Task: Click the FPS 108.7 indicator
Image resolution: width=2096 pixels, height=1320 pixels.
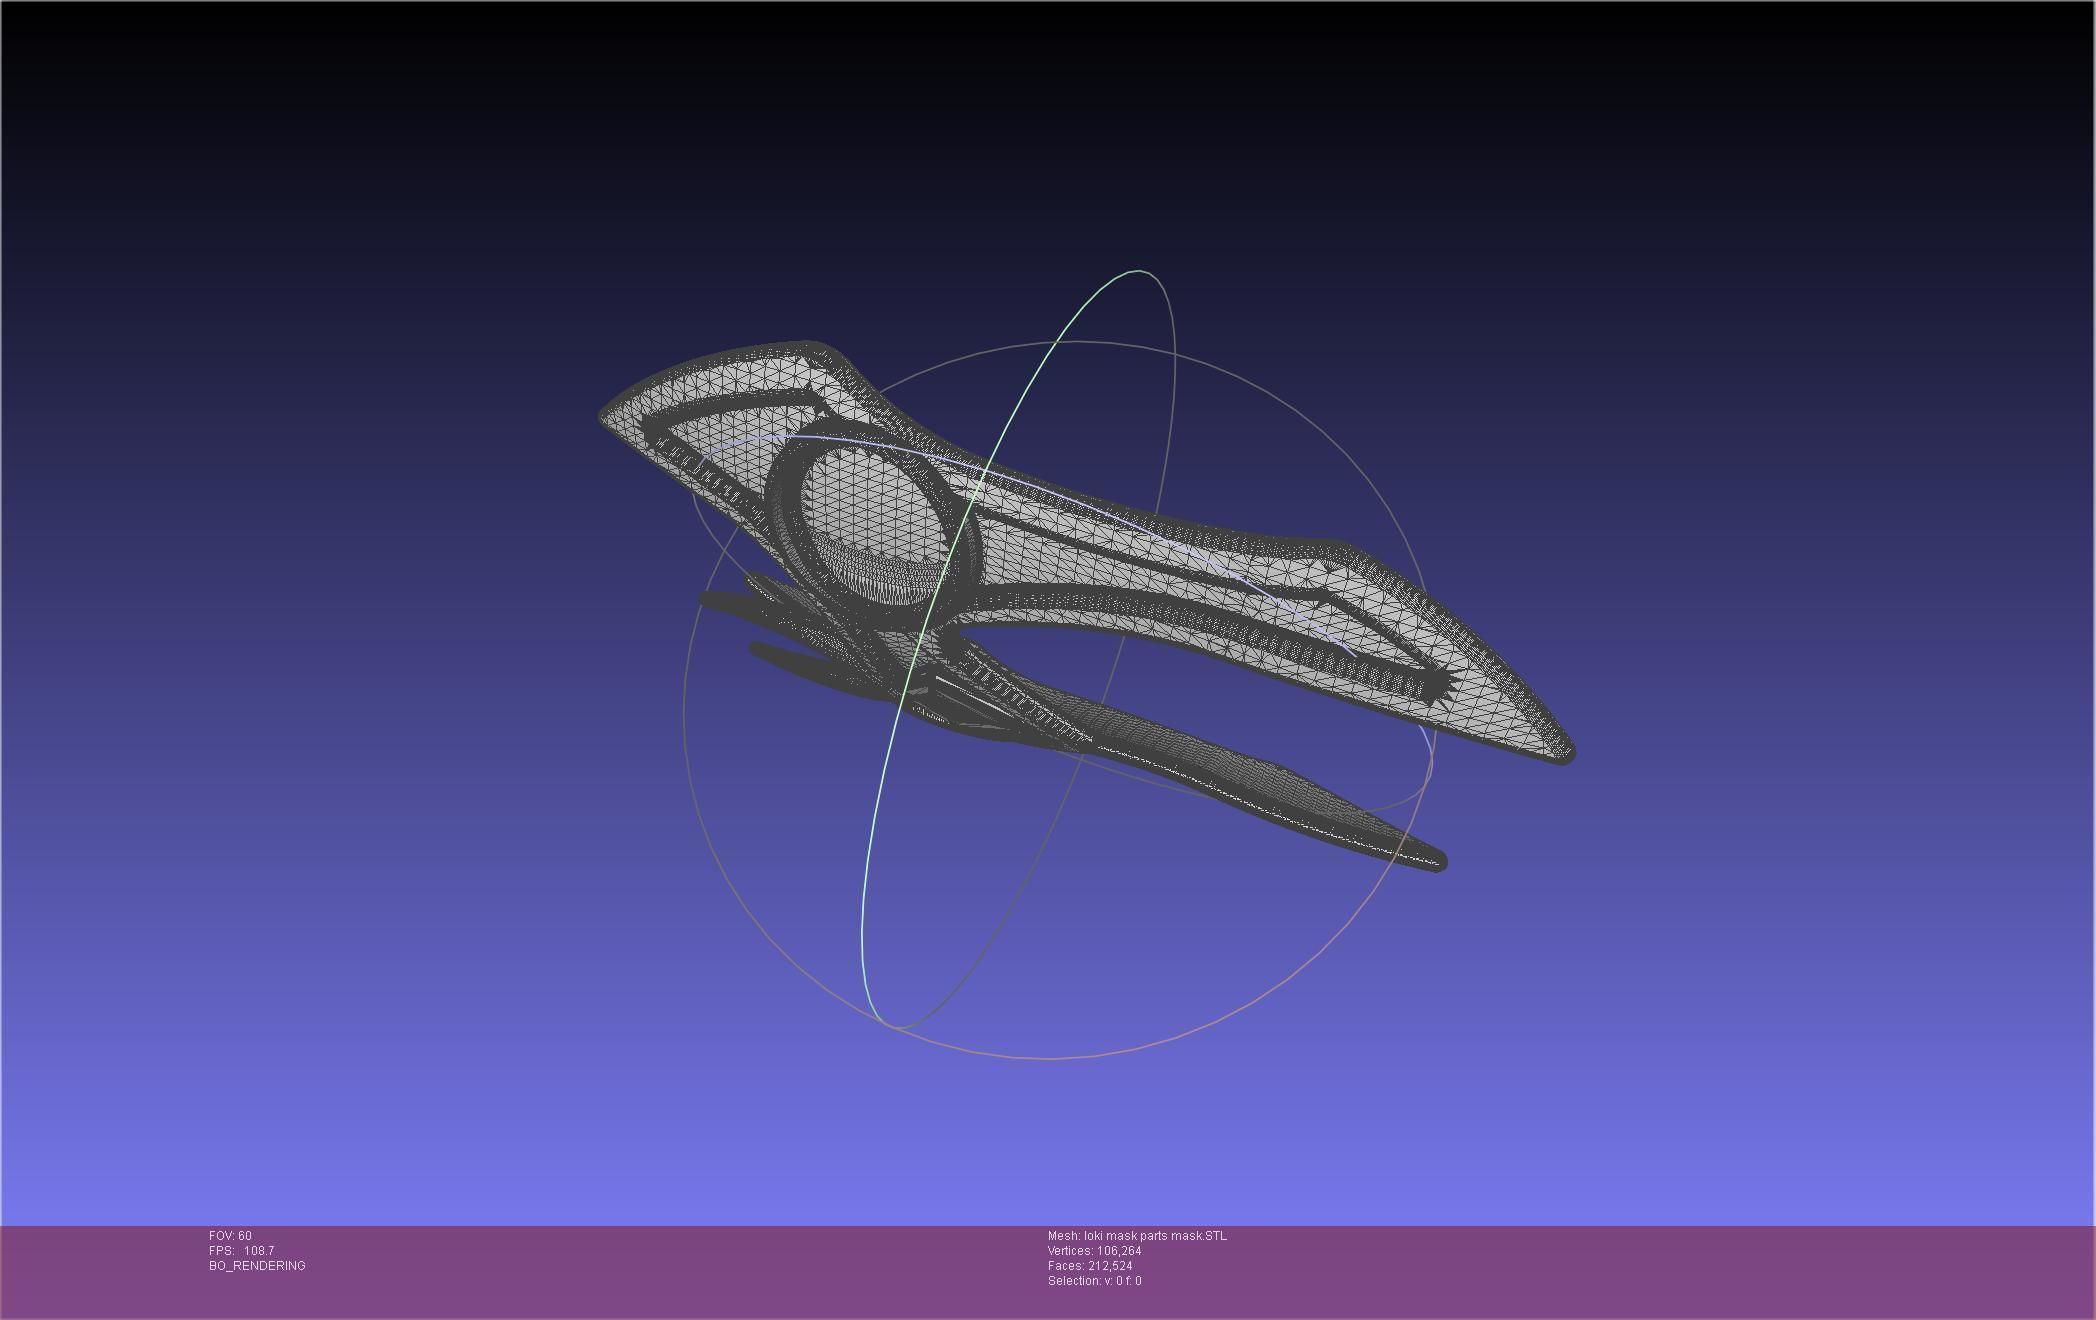Action: point(241,1251)
